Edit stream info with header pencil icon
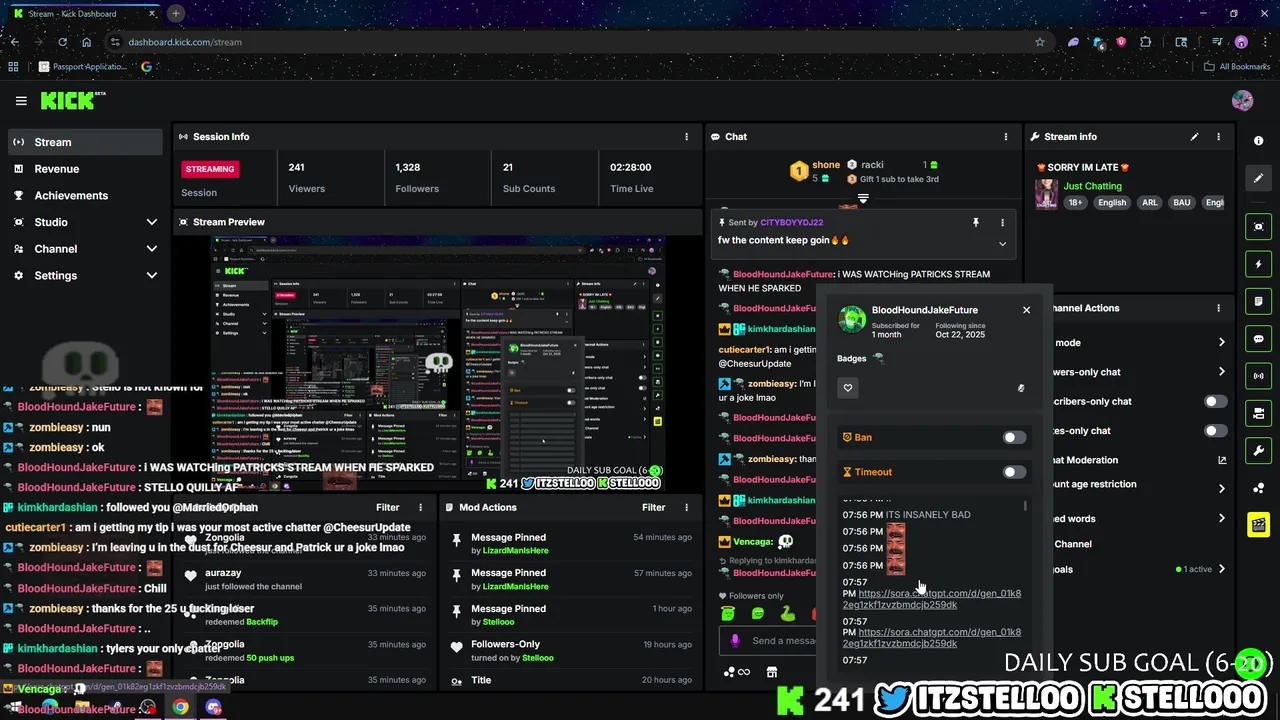The width and height of the screenshot is (1280, 720). pyautogui.click(x=1194, y=137)
